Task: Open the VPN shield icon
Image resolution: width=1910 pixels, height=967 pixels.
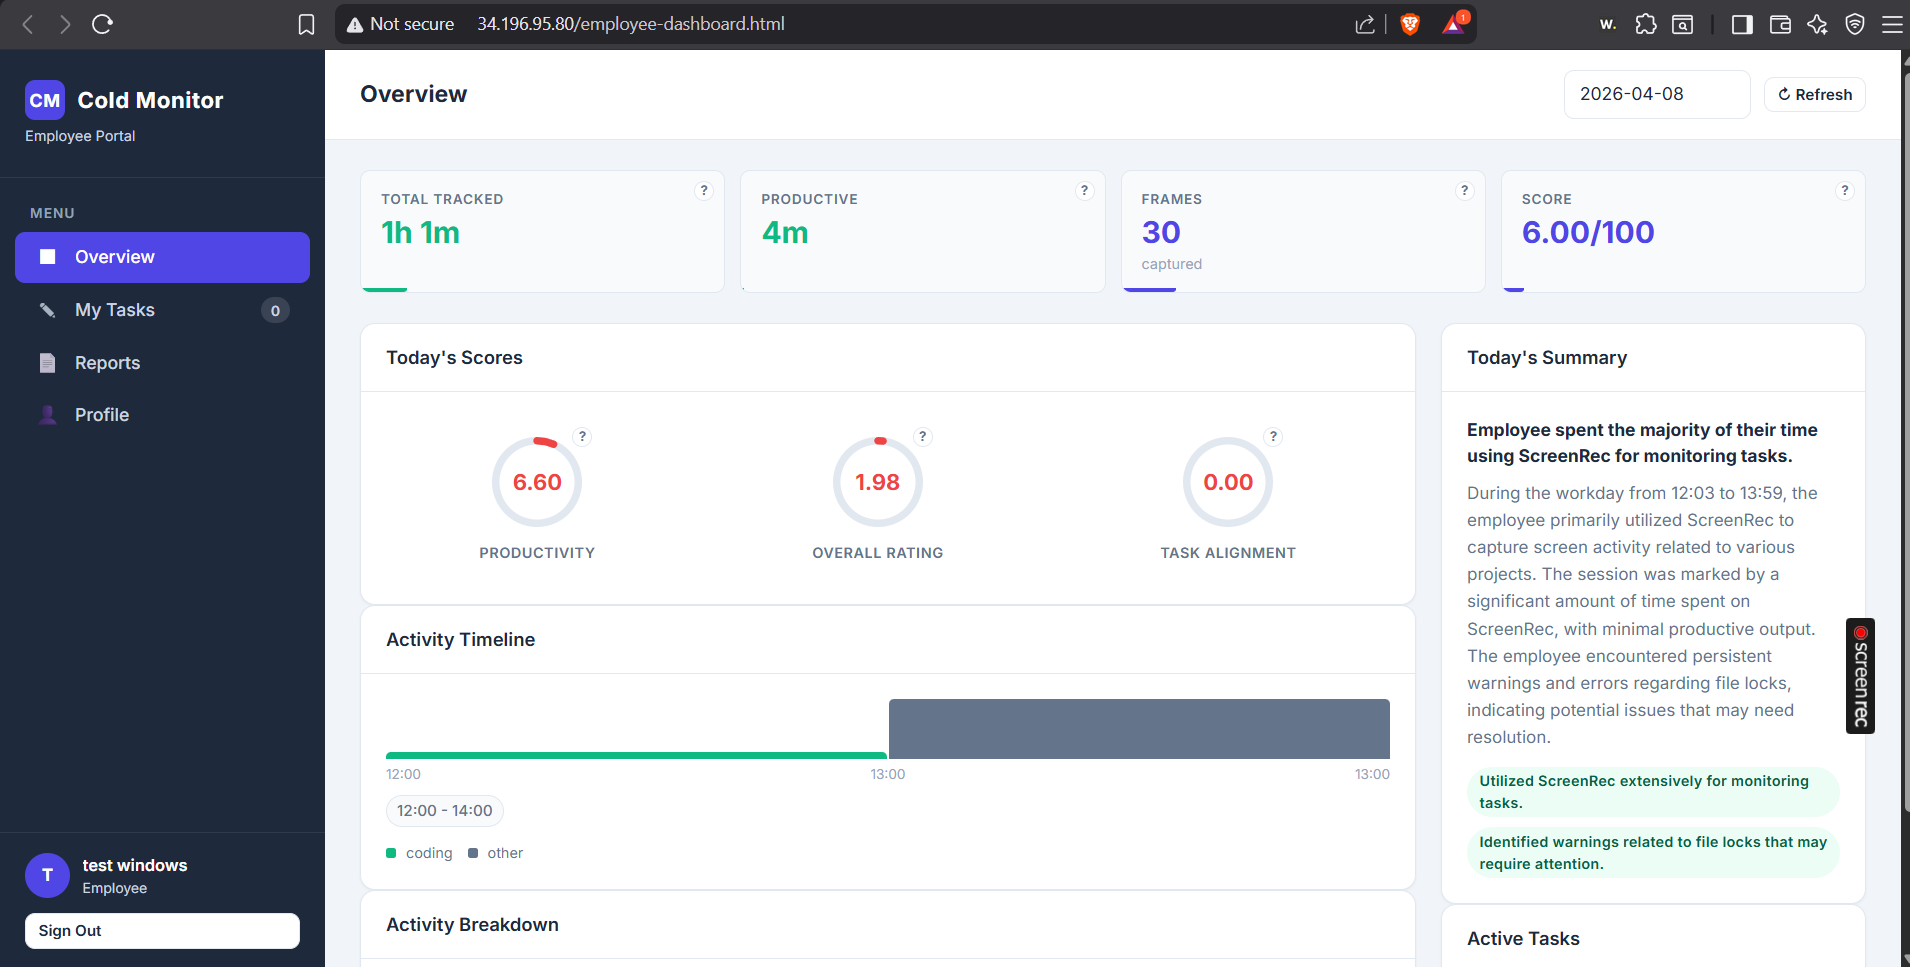Action: point(1855,24)
